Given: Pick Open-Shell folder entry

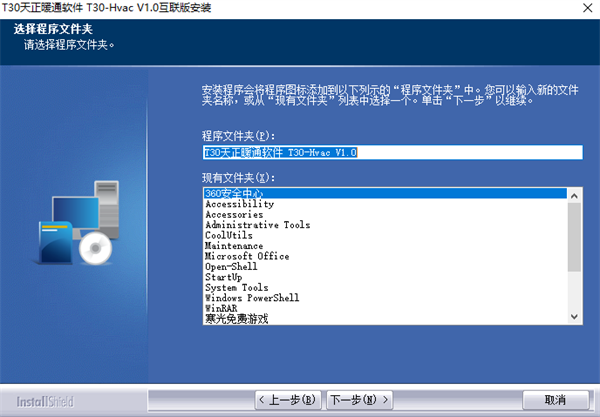Looking at the screenshot, I should 385,266.
